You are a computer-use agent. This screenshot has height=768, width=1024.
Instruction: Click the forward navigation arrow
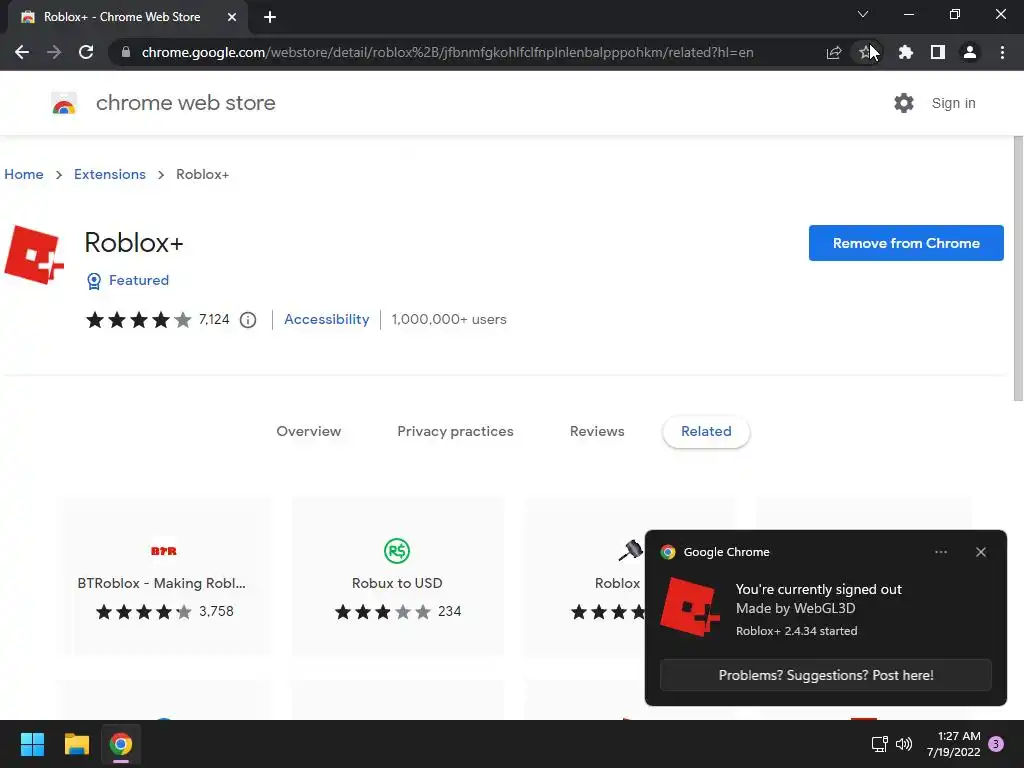coord(54,52)
